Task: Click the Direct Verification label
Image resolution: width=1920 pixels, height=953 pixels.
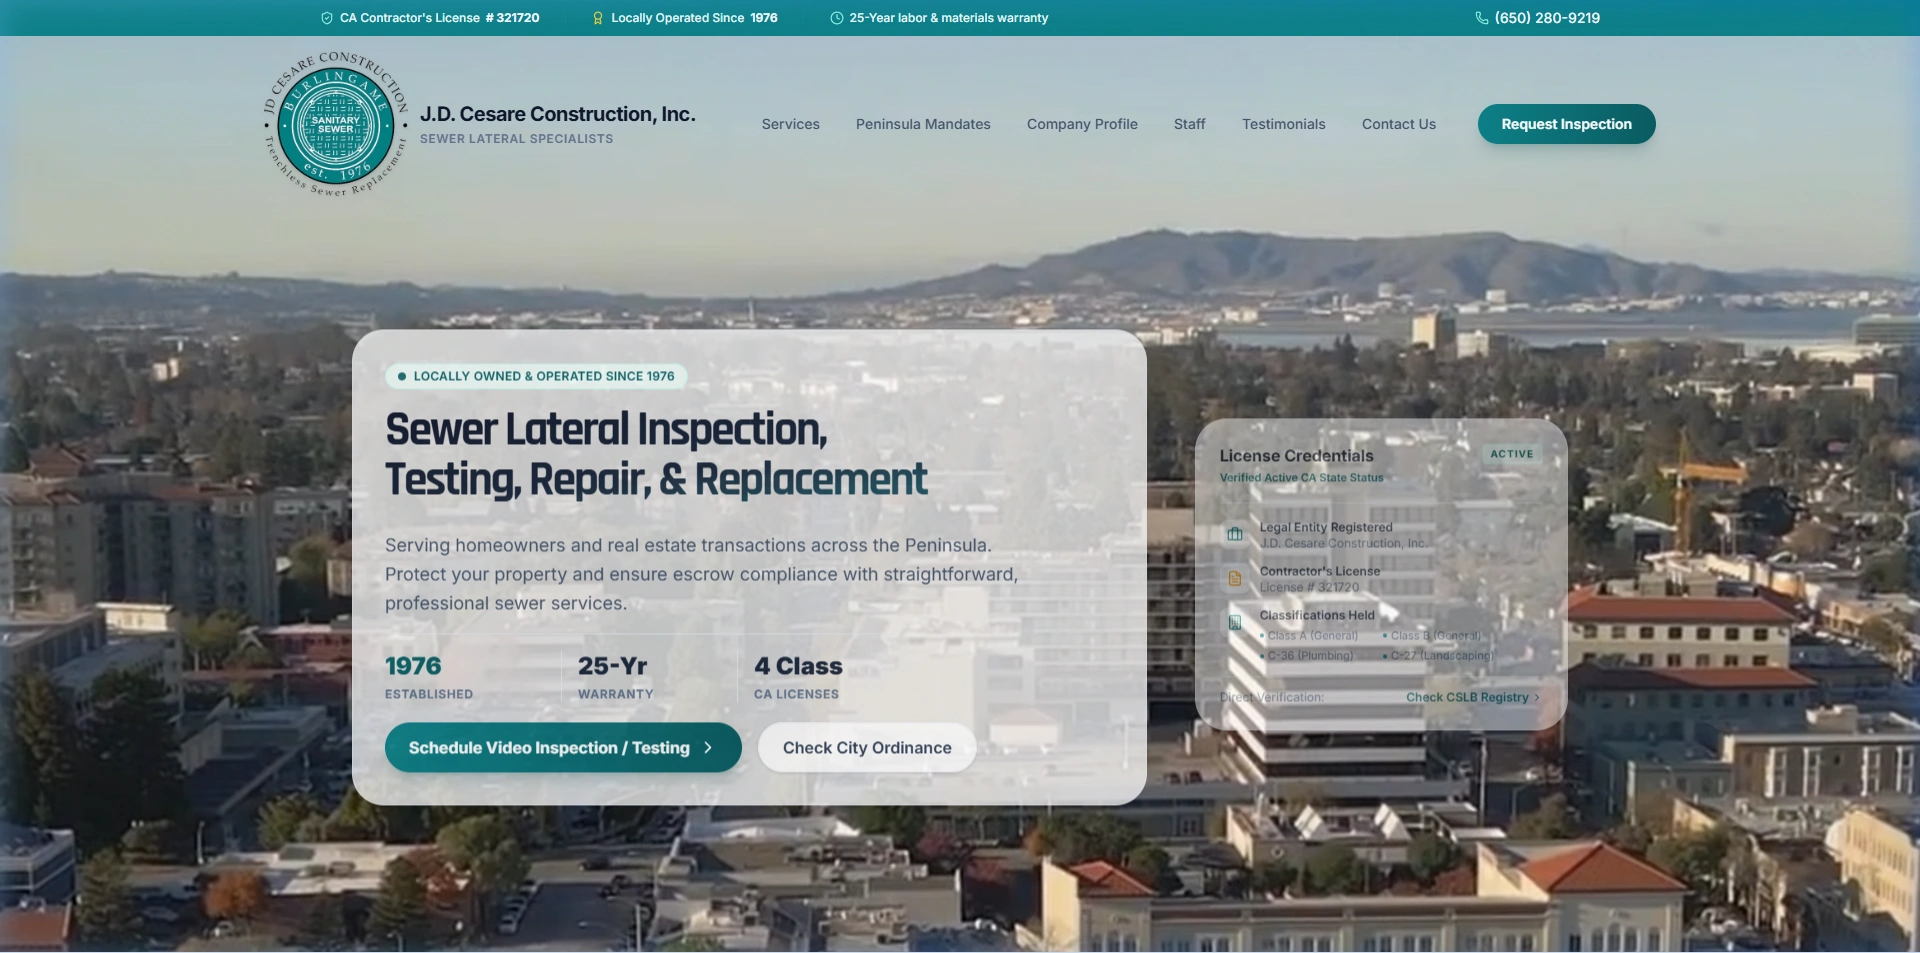Action: [x=1272, y=697]
